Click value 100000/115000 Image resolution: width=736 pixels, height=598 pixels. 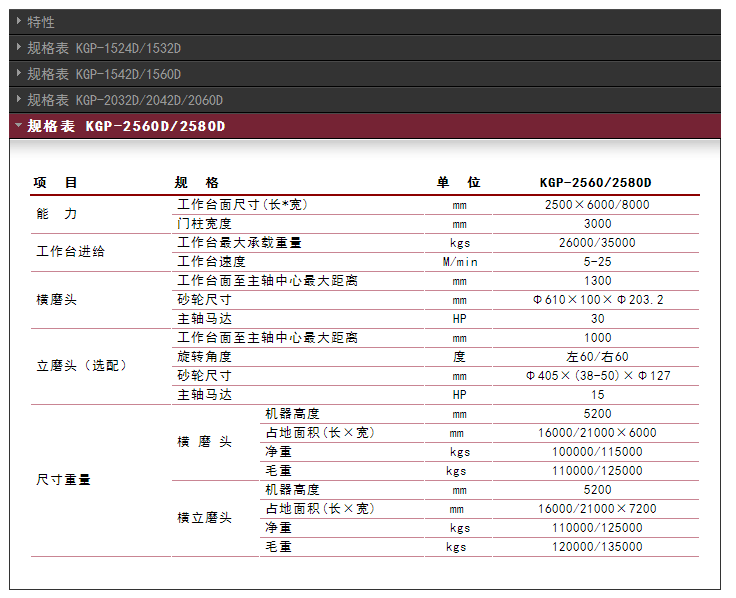597,452
